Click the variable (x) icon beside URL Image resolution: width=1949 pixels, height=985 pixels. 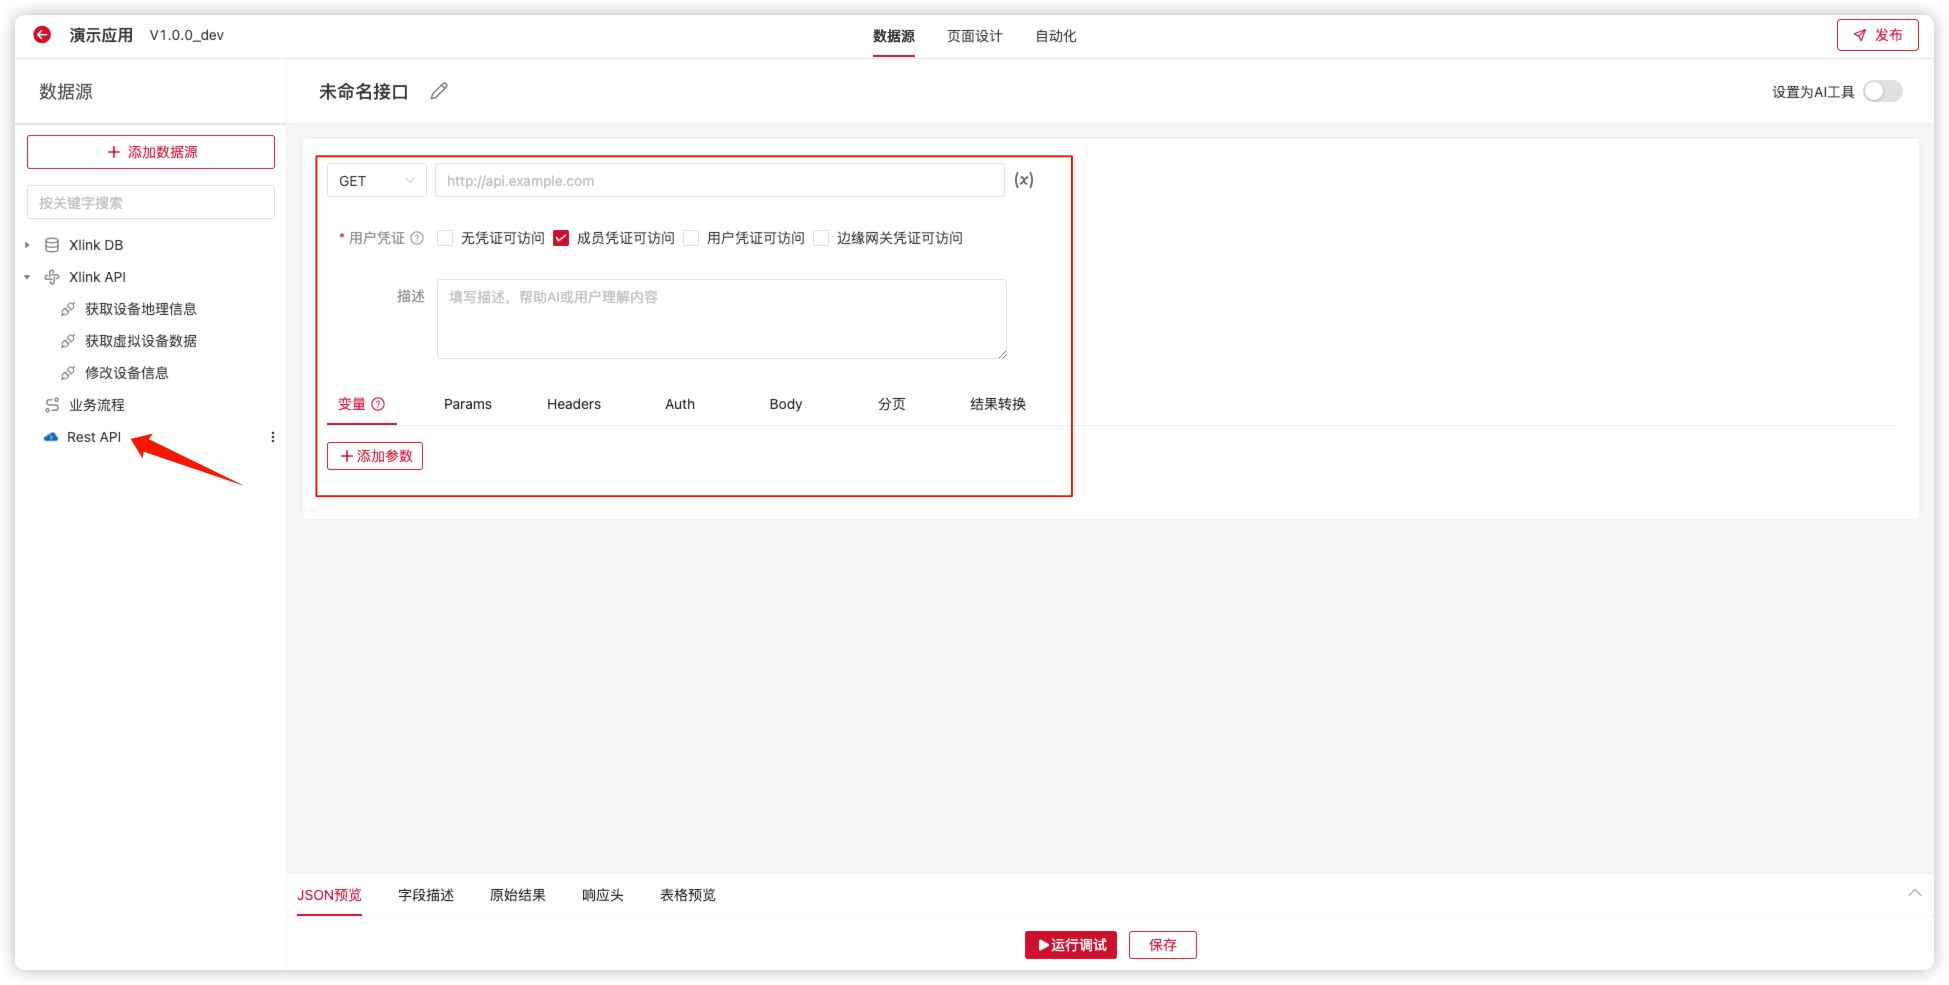[x=1023, y=180]
